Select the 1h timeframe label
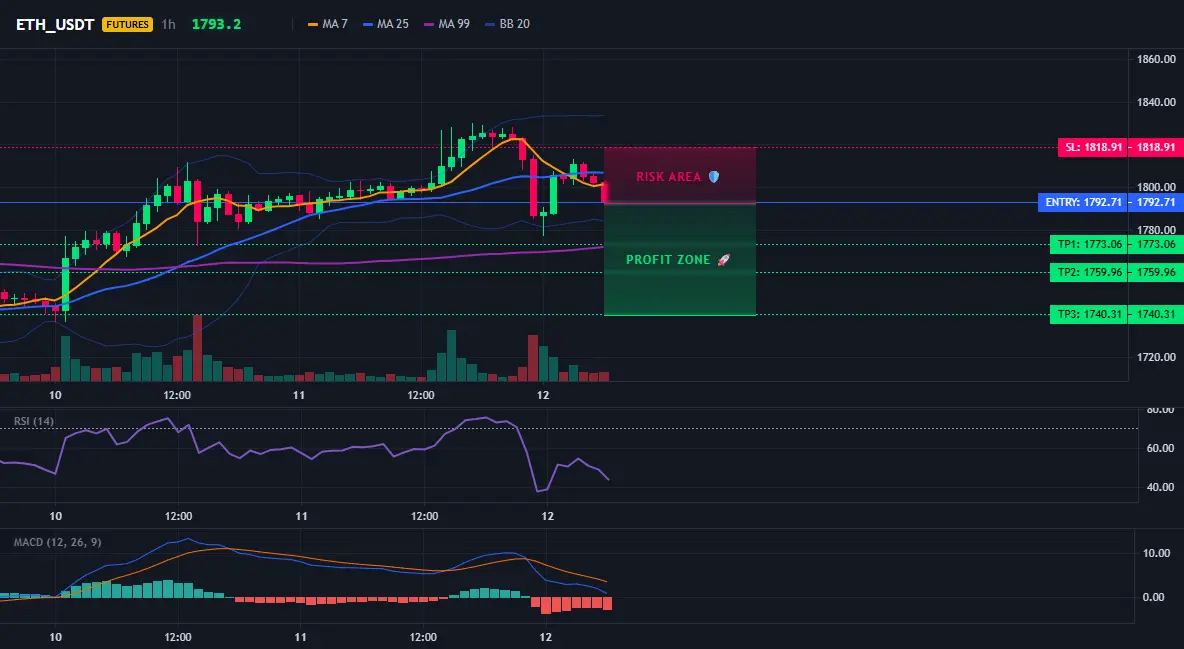Image resolution: width=1184 pixels, height=649 pixels. click(168, 24)
